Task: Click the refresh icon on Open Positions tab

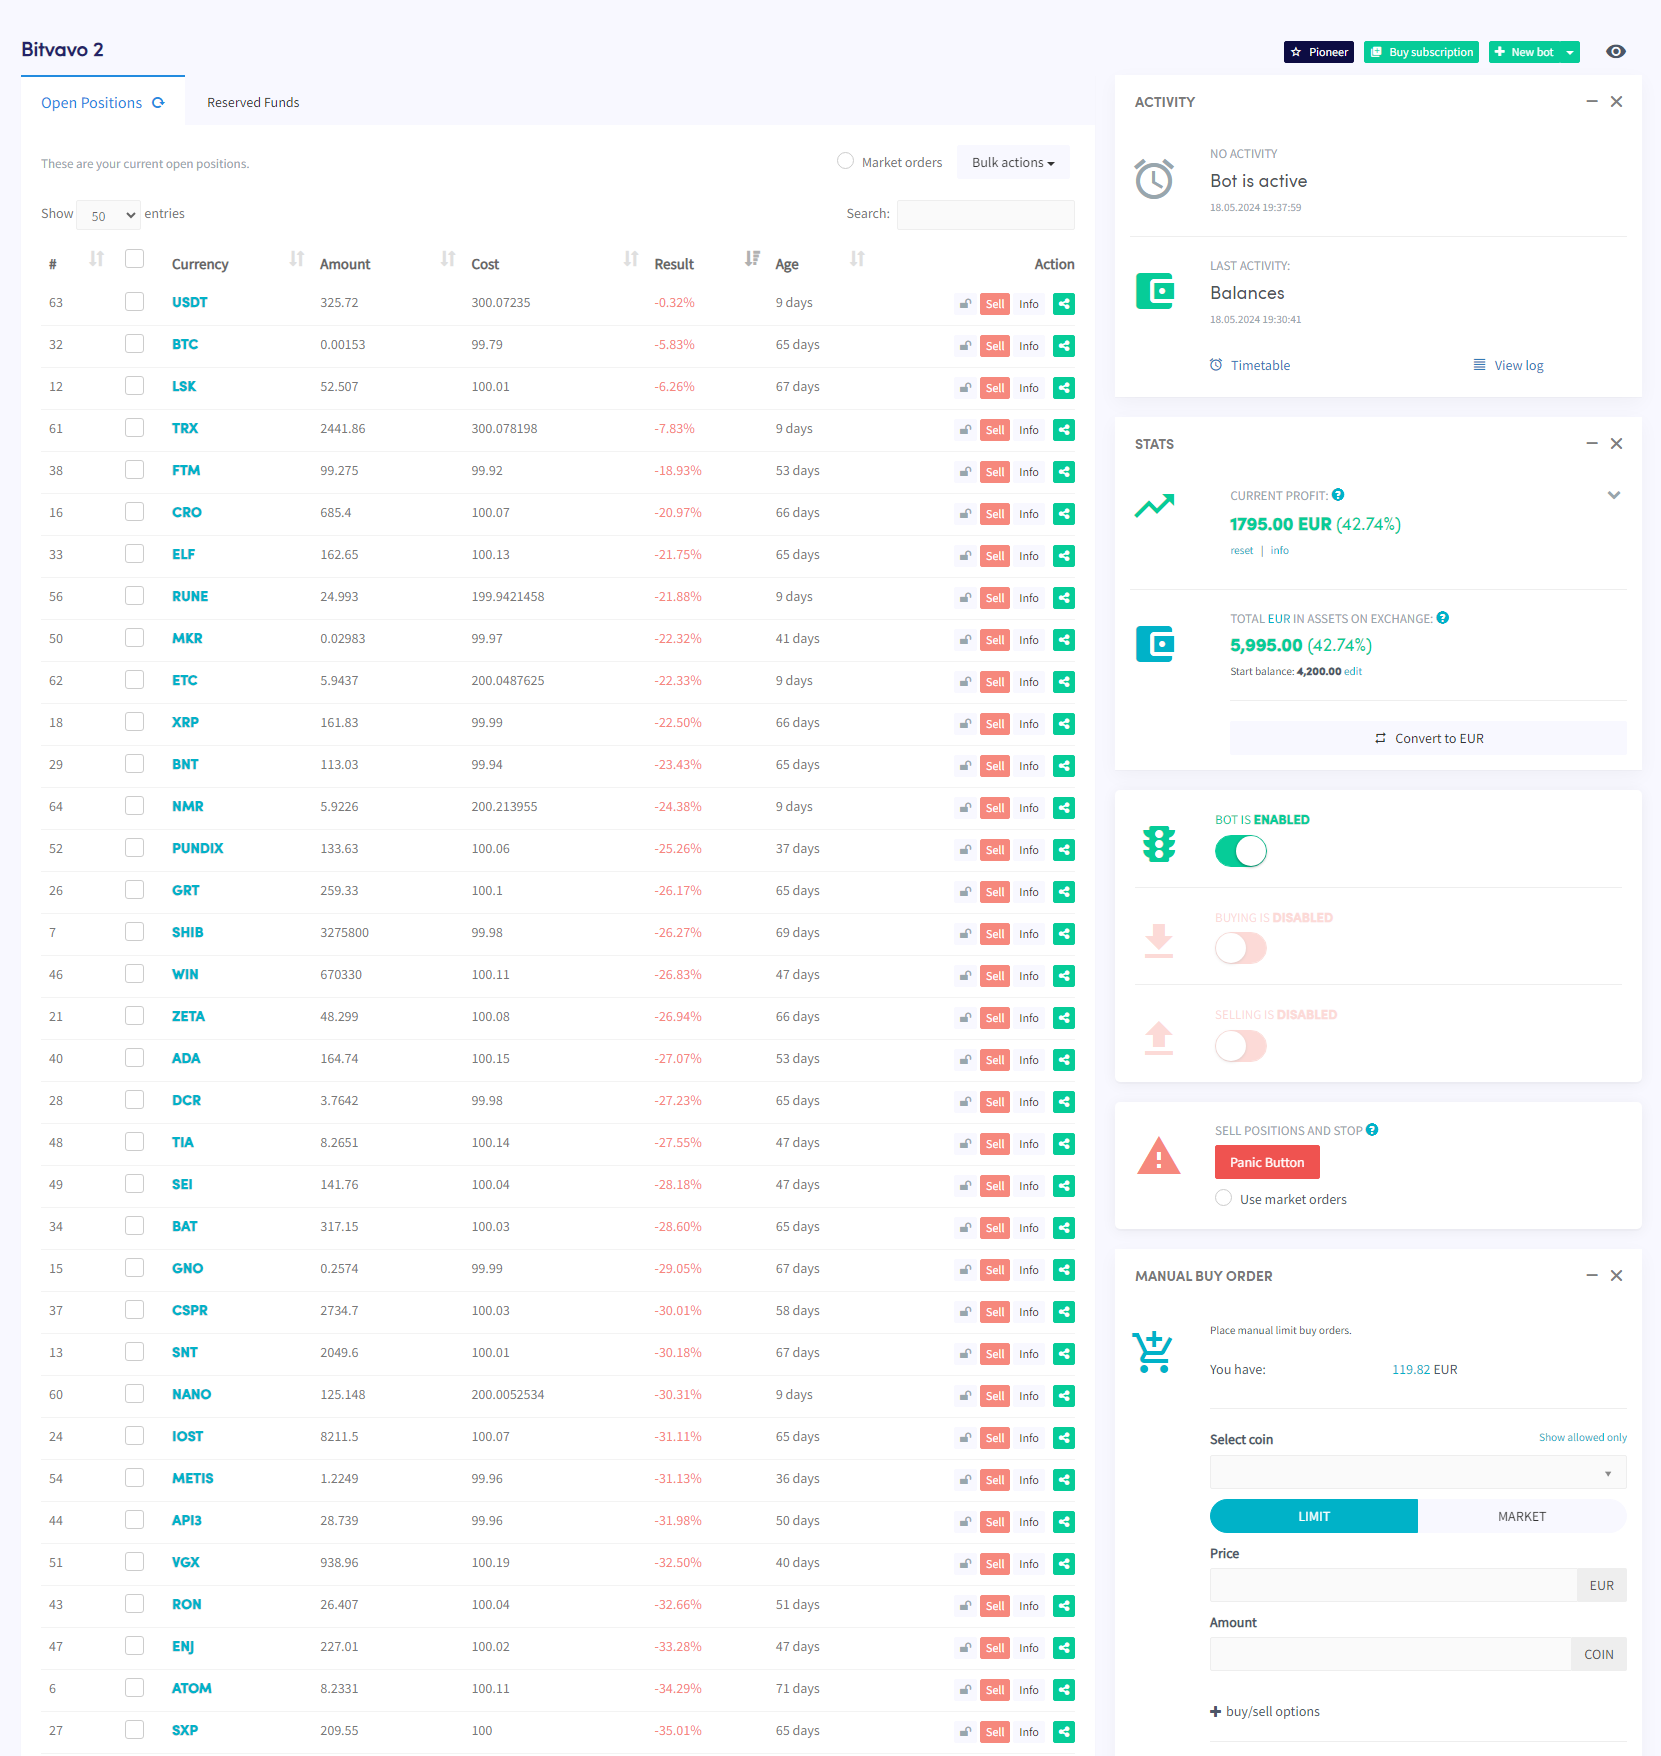Action: [158, 103]
